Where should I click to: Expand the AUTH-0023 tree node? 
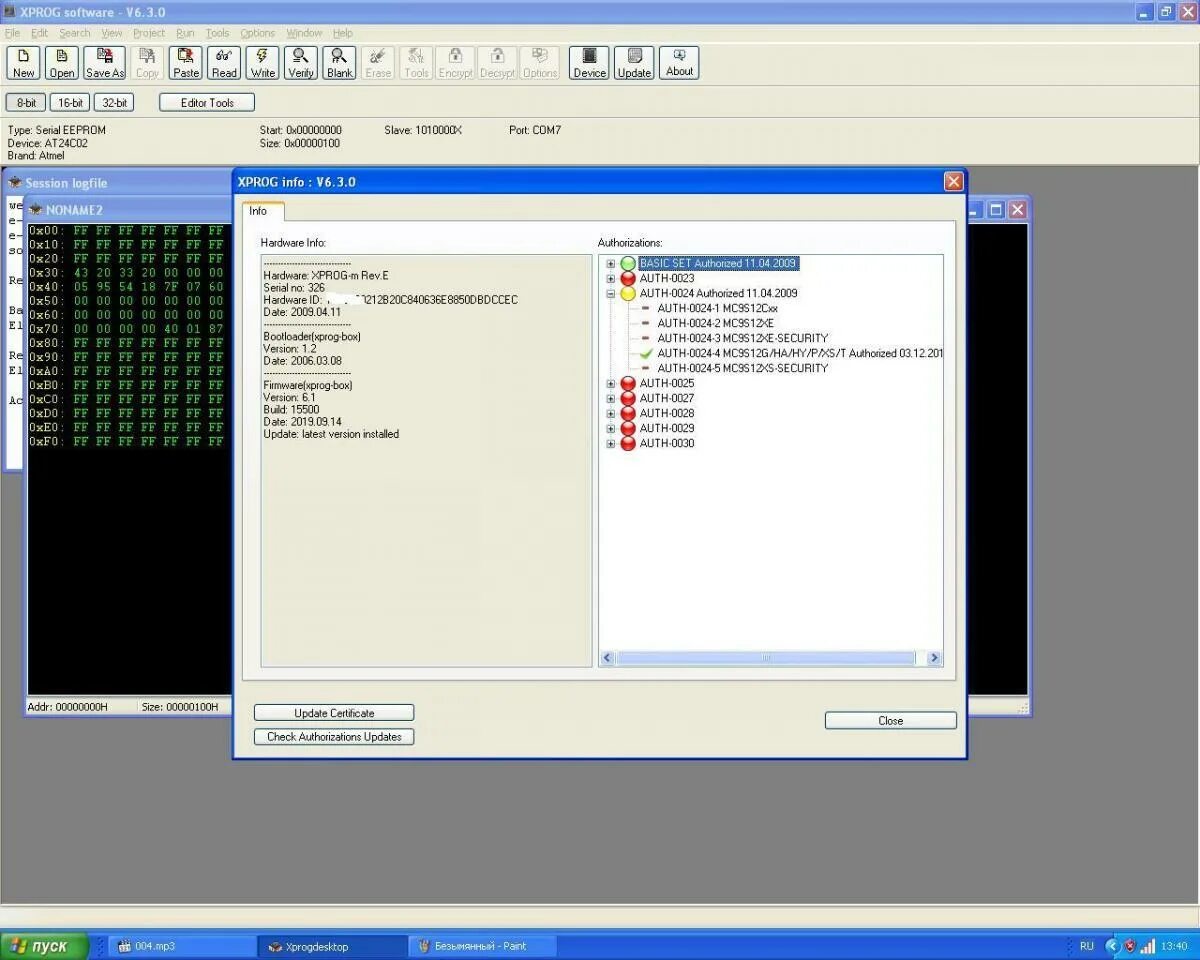click(x=610, y=278)
